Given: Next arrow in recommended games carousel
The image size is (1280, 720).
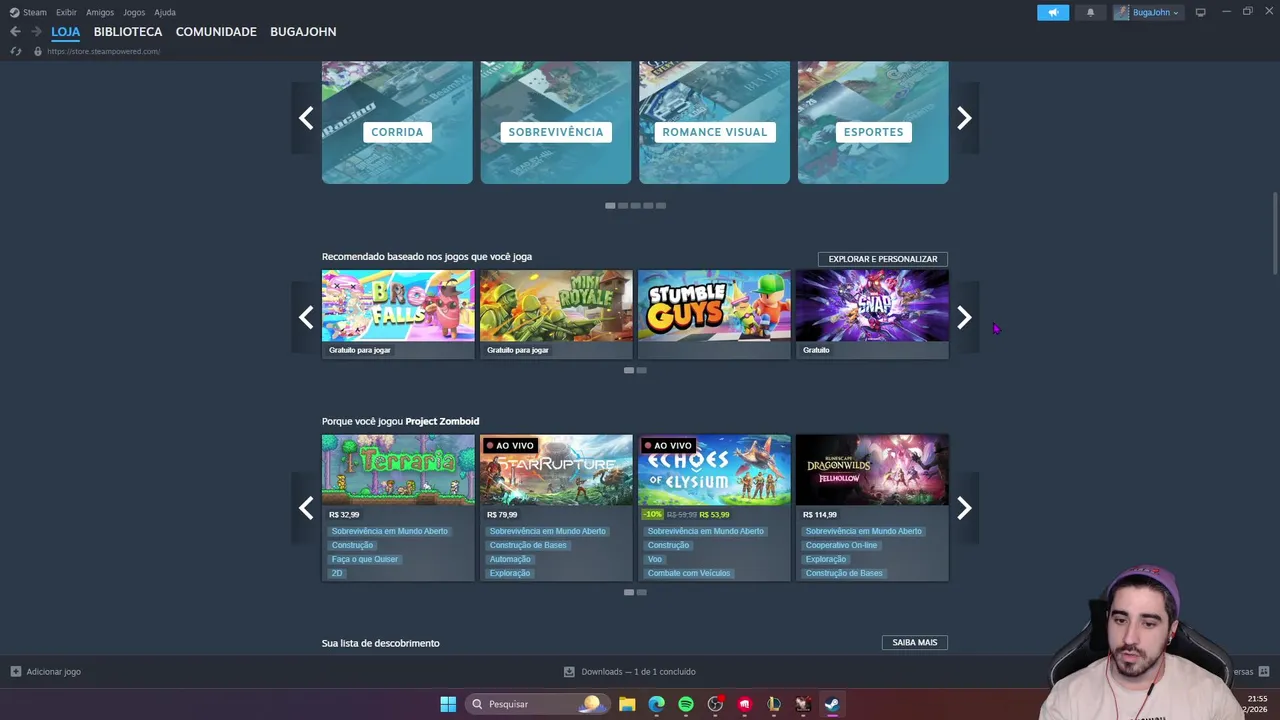Looking at the screenshot, I should 964,317.
